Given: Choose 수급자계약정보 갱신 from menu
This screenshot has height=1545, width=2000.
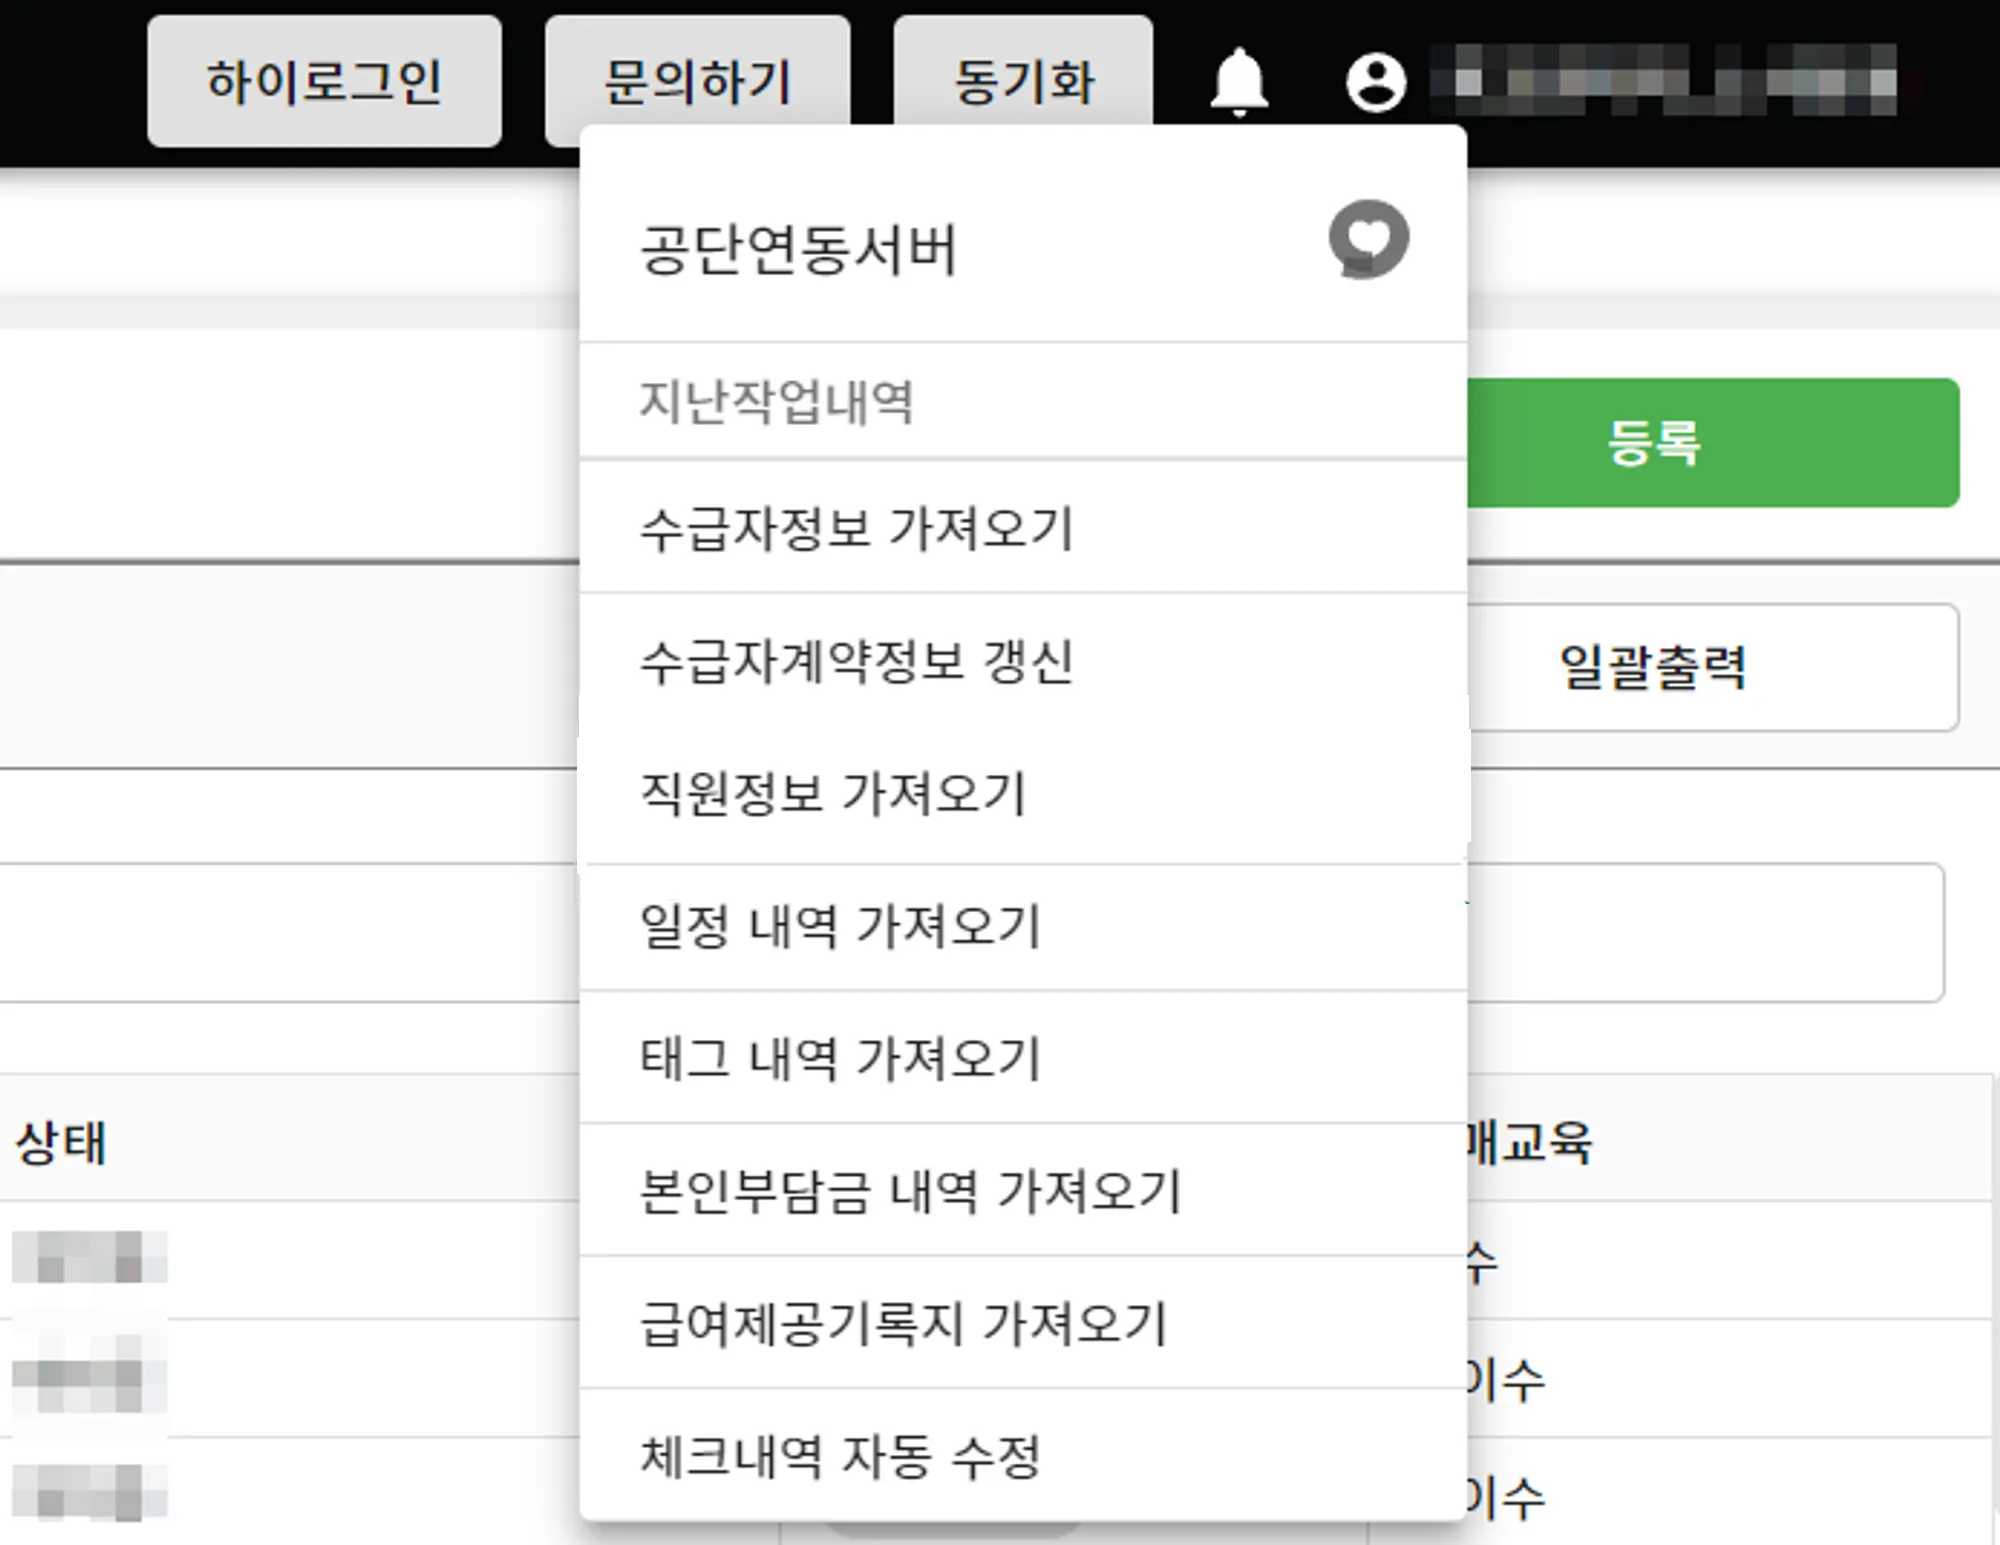Looking at the screenshot, I should point(856,661).
